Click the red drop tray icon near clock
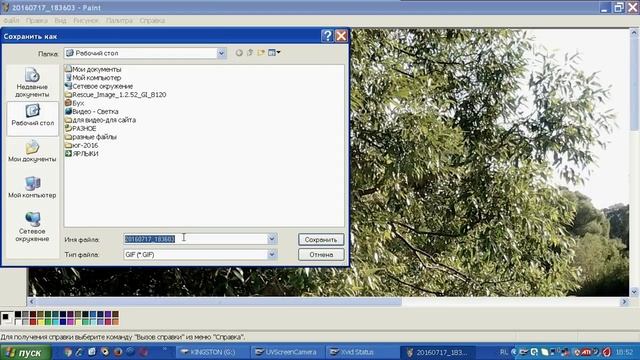Screen dimensions: 640x360 click(x=607, y=352)
